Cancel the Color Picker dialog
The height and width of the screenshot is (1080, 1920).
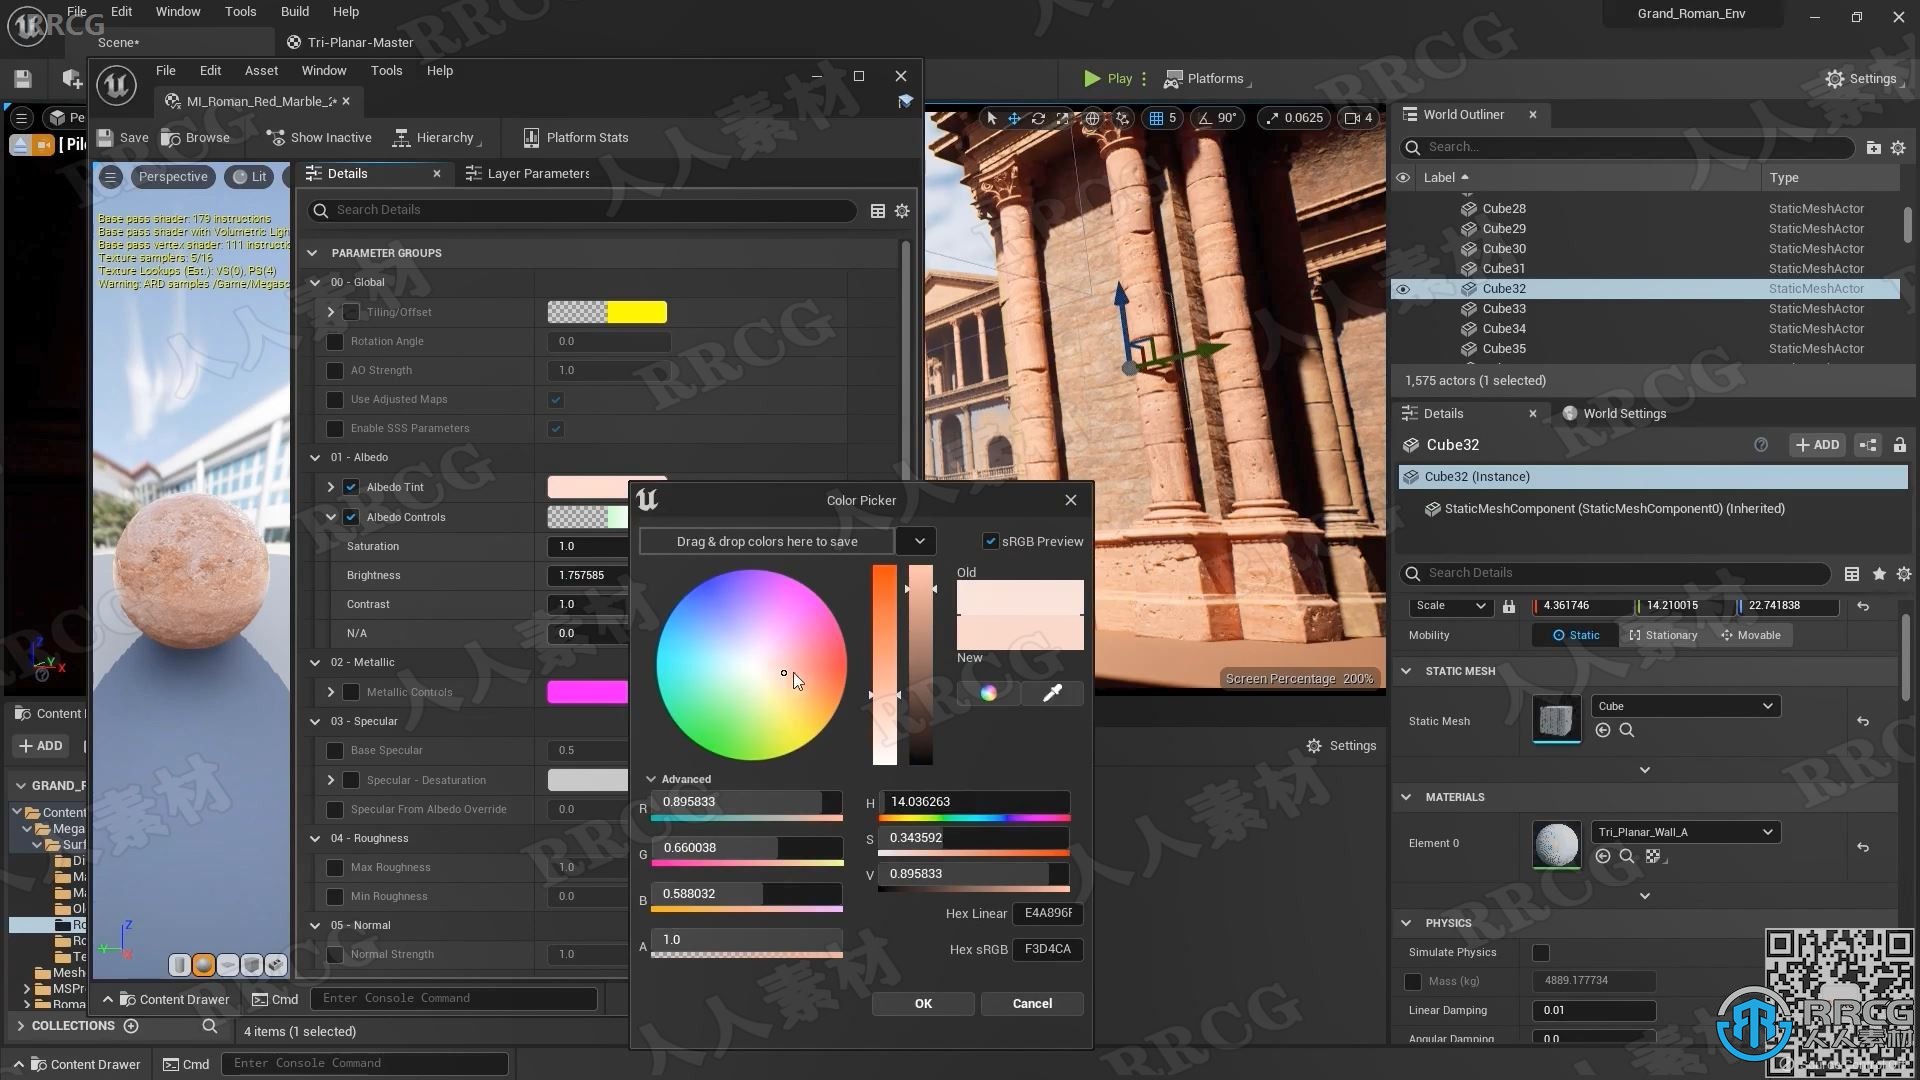1032,1004
